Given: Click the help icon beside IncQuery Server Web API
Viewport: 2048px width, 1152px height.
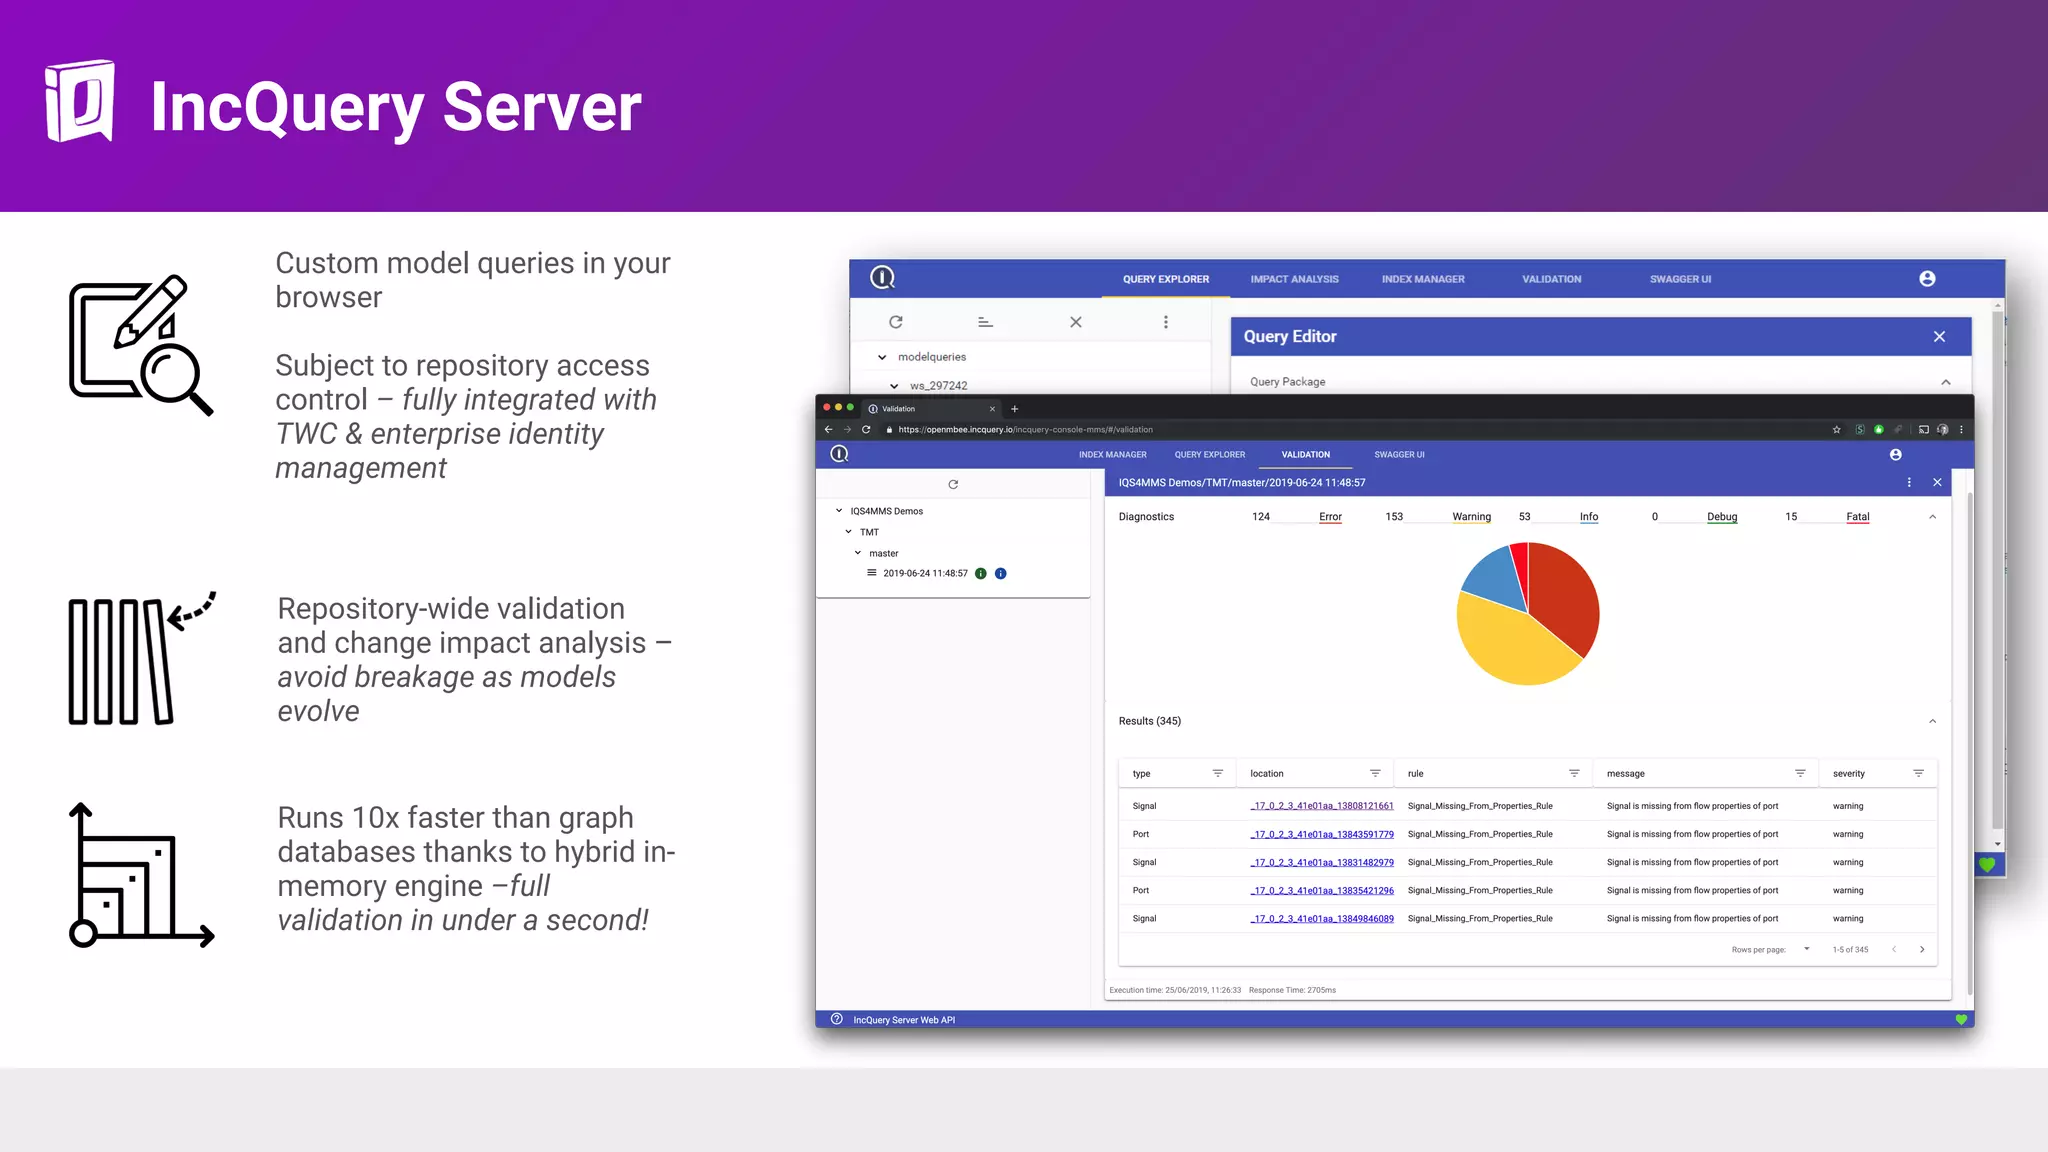Looking at the screenshot, I should click(837, 1019).
